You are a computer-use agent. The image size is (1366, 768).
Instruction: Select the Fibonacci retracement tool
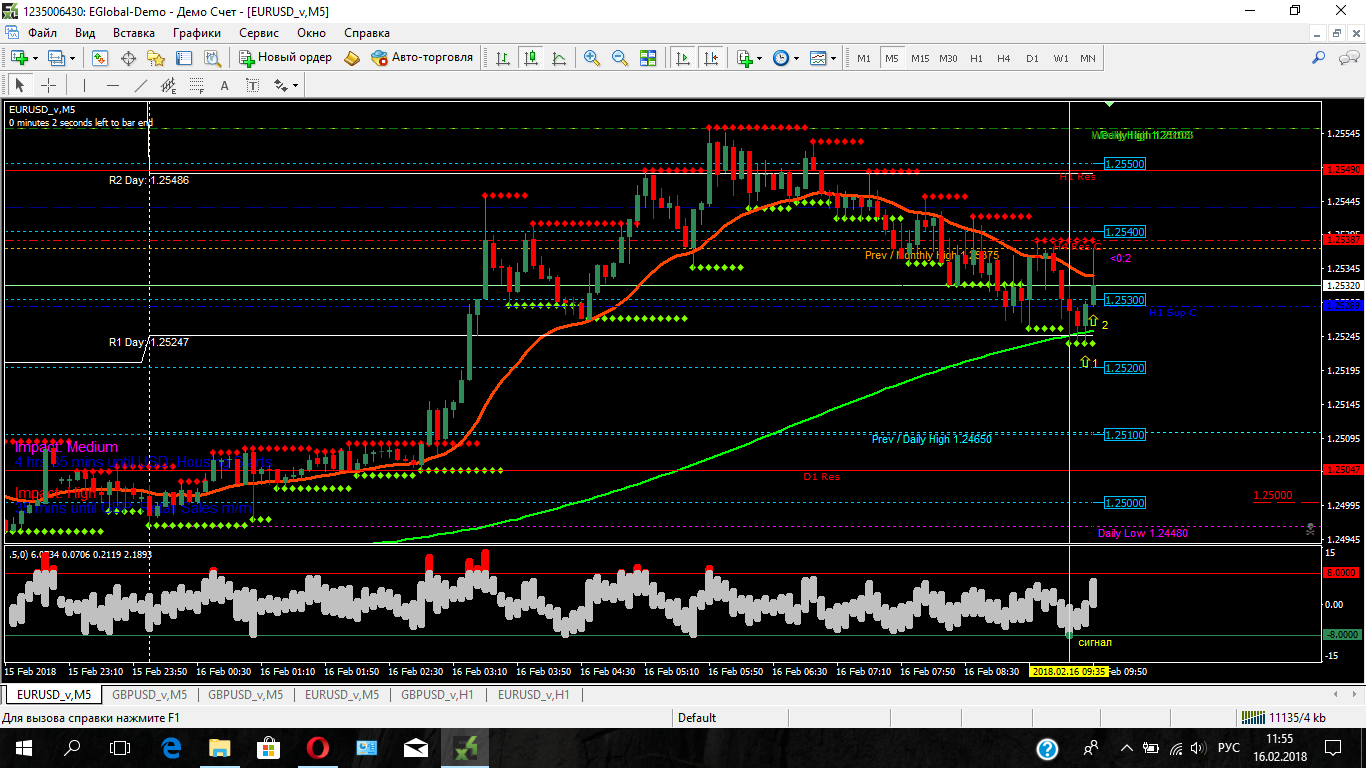(x=197, y=85)
